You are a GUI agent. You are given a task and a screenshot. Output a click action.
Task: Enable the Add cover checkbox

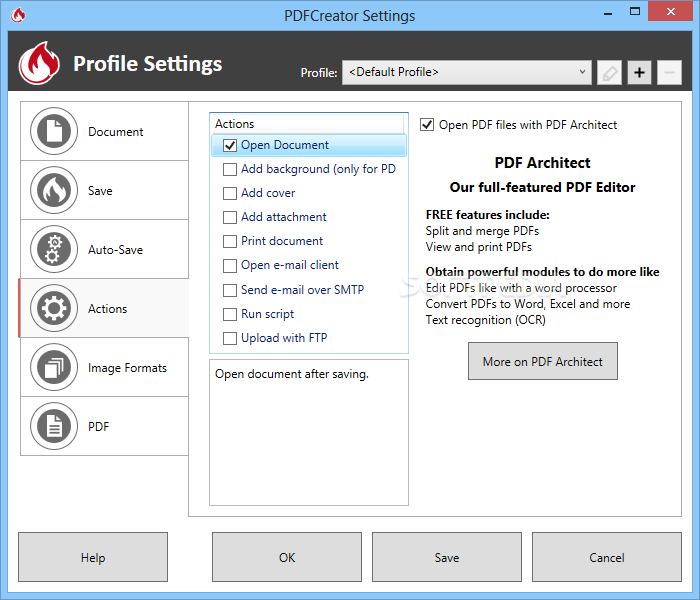tap(230, 193)
